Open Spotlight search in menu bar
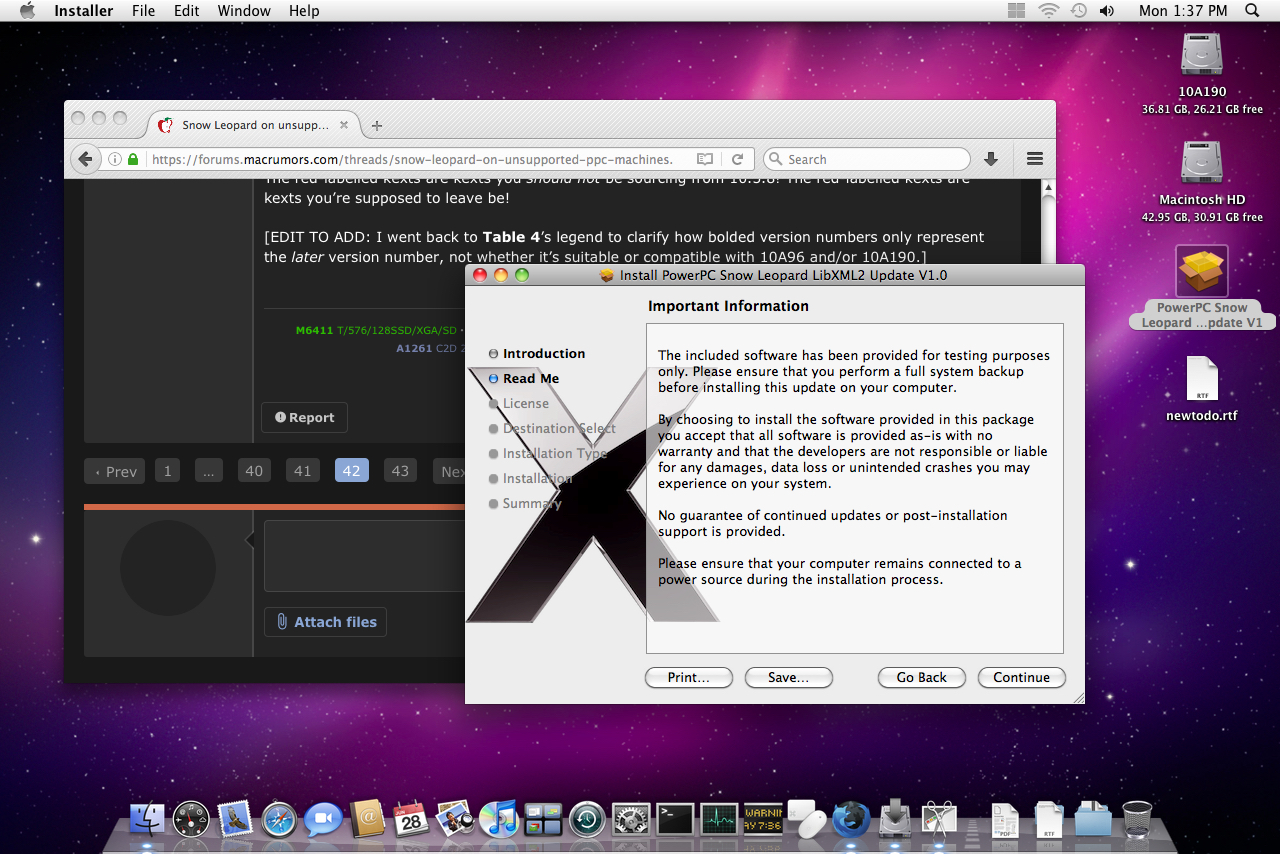The width and height of the screenshot is (1280, 854). 1252,11
